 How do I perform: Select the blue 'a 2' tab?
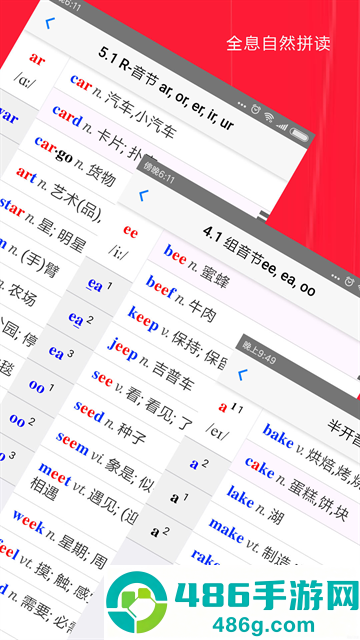coord(199,464)
